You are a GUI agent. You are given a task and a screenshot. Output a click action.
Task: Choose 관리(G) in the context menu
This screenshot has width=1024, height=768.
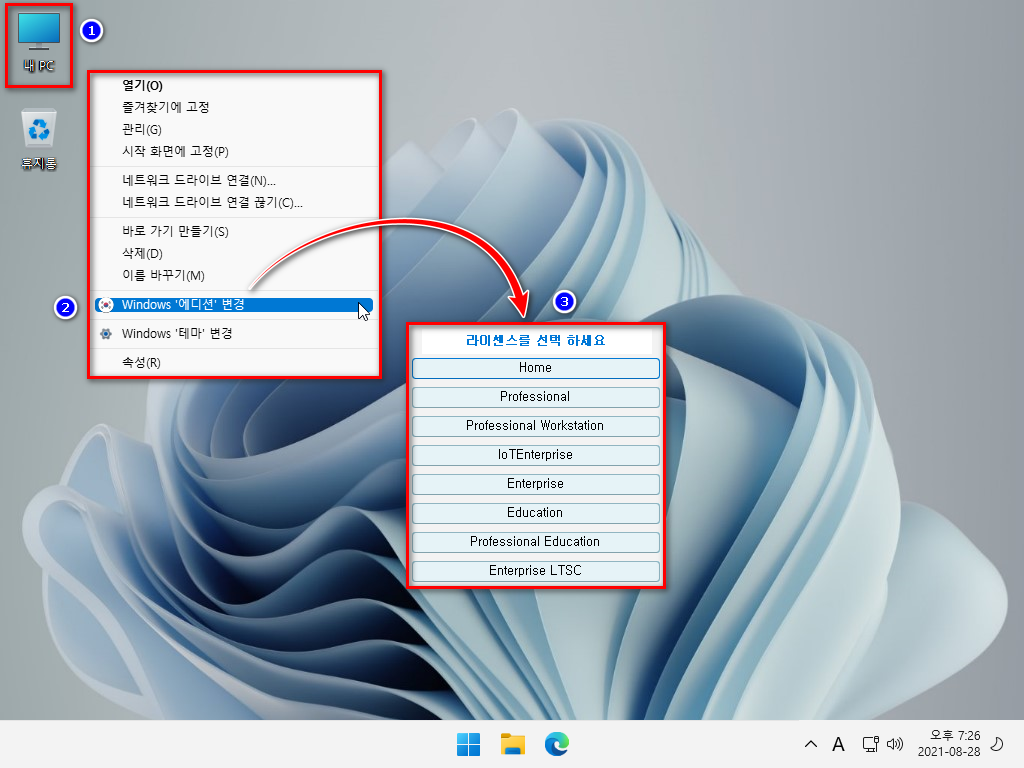[x=234, y=129]
